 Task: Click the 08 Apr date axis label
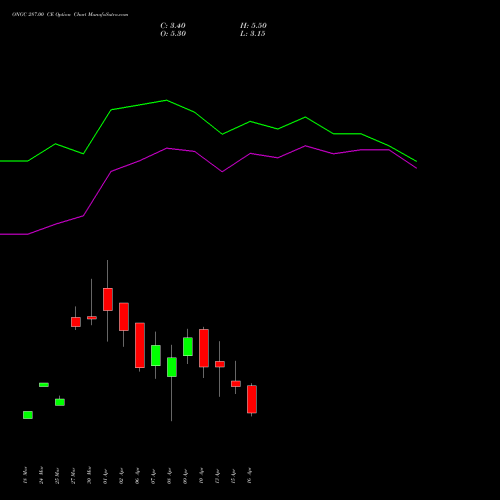(x=169, y=475)
